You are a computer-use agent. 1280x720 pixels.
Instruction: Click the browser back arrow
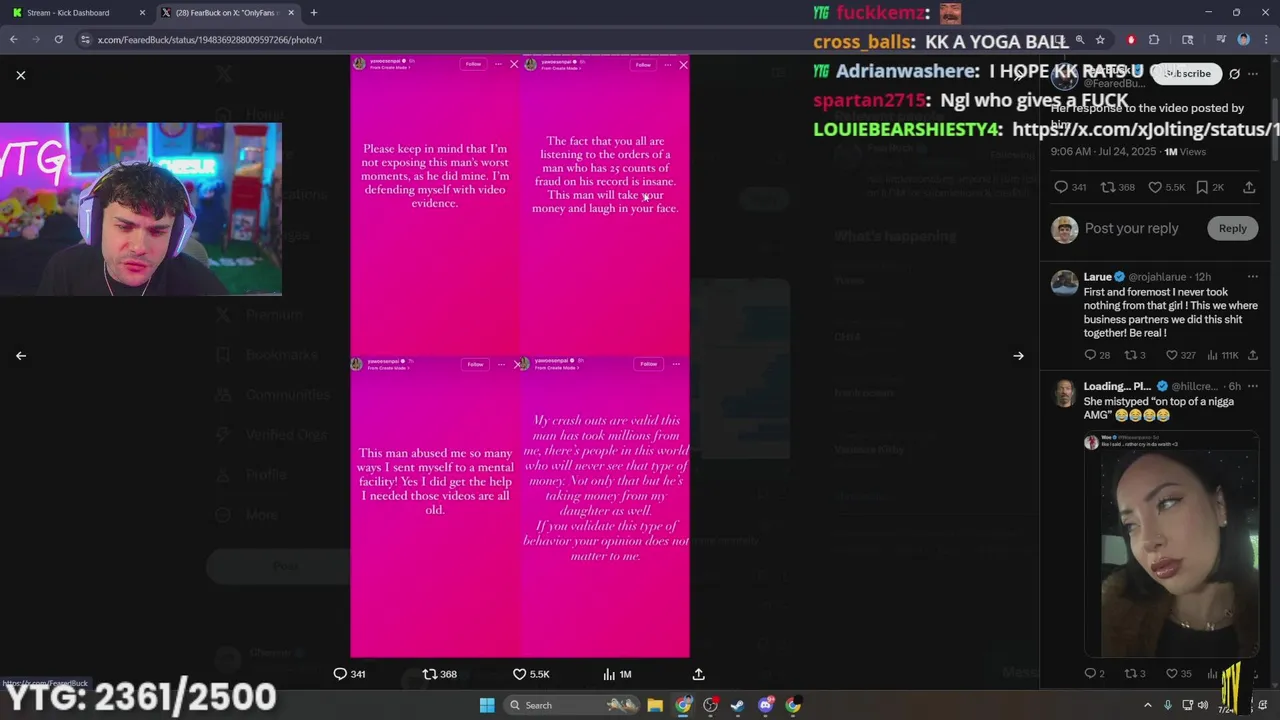tap(14, 40)
